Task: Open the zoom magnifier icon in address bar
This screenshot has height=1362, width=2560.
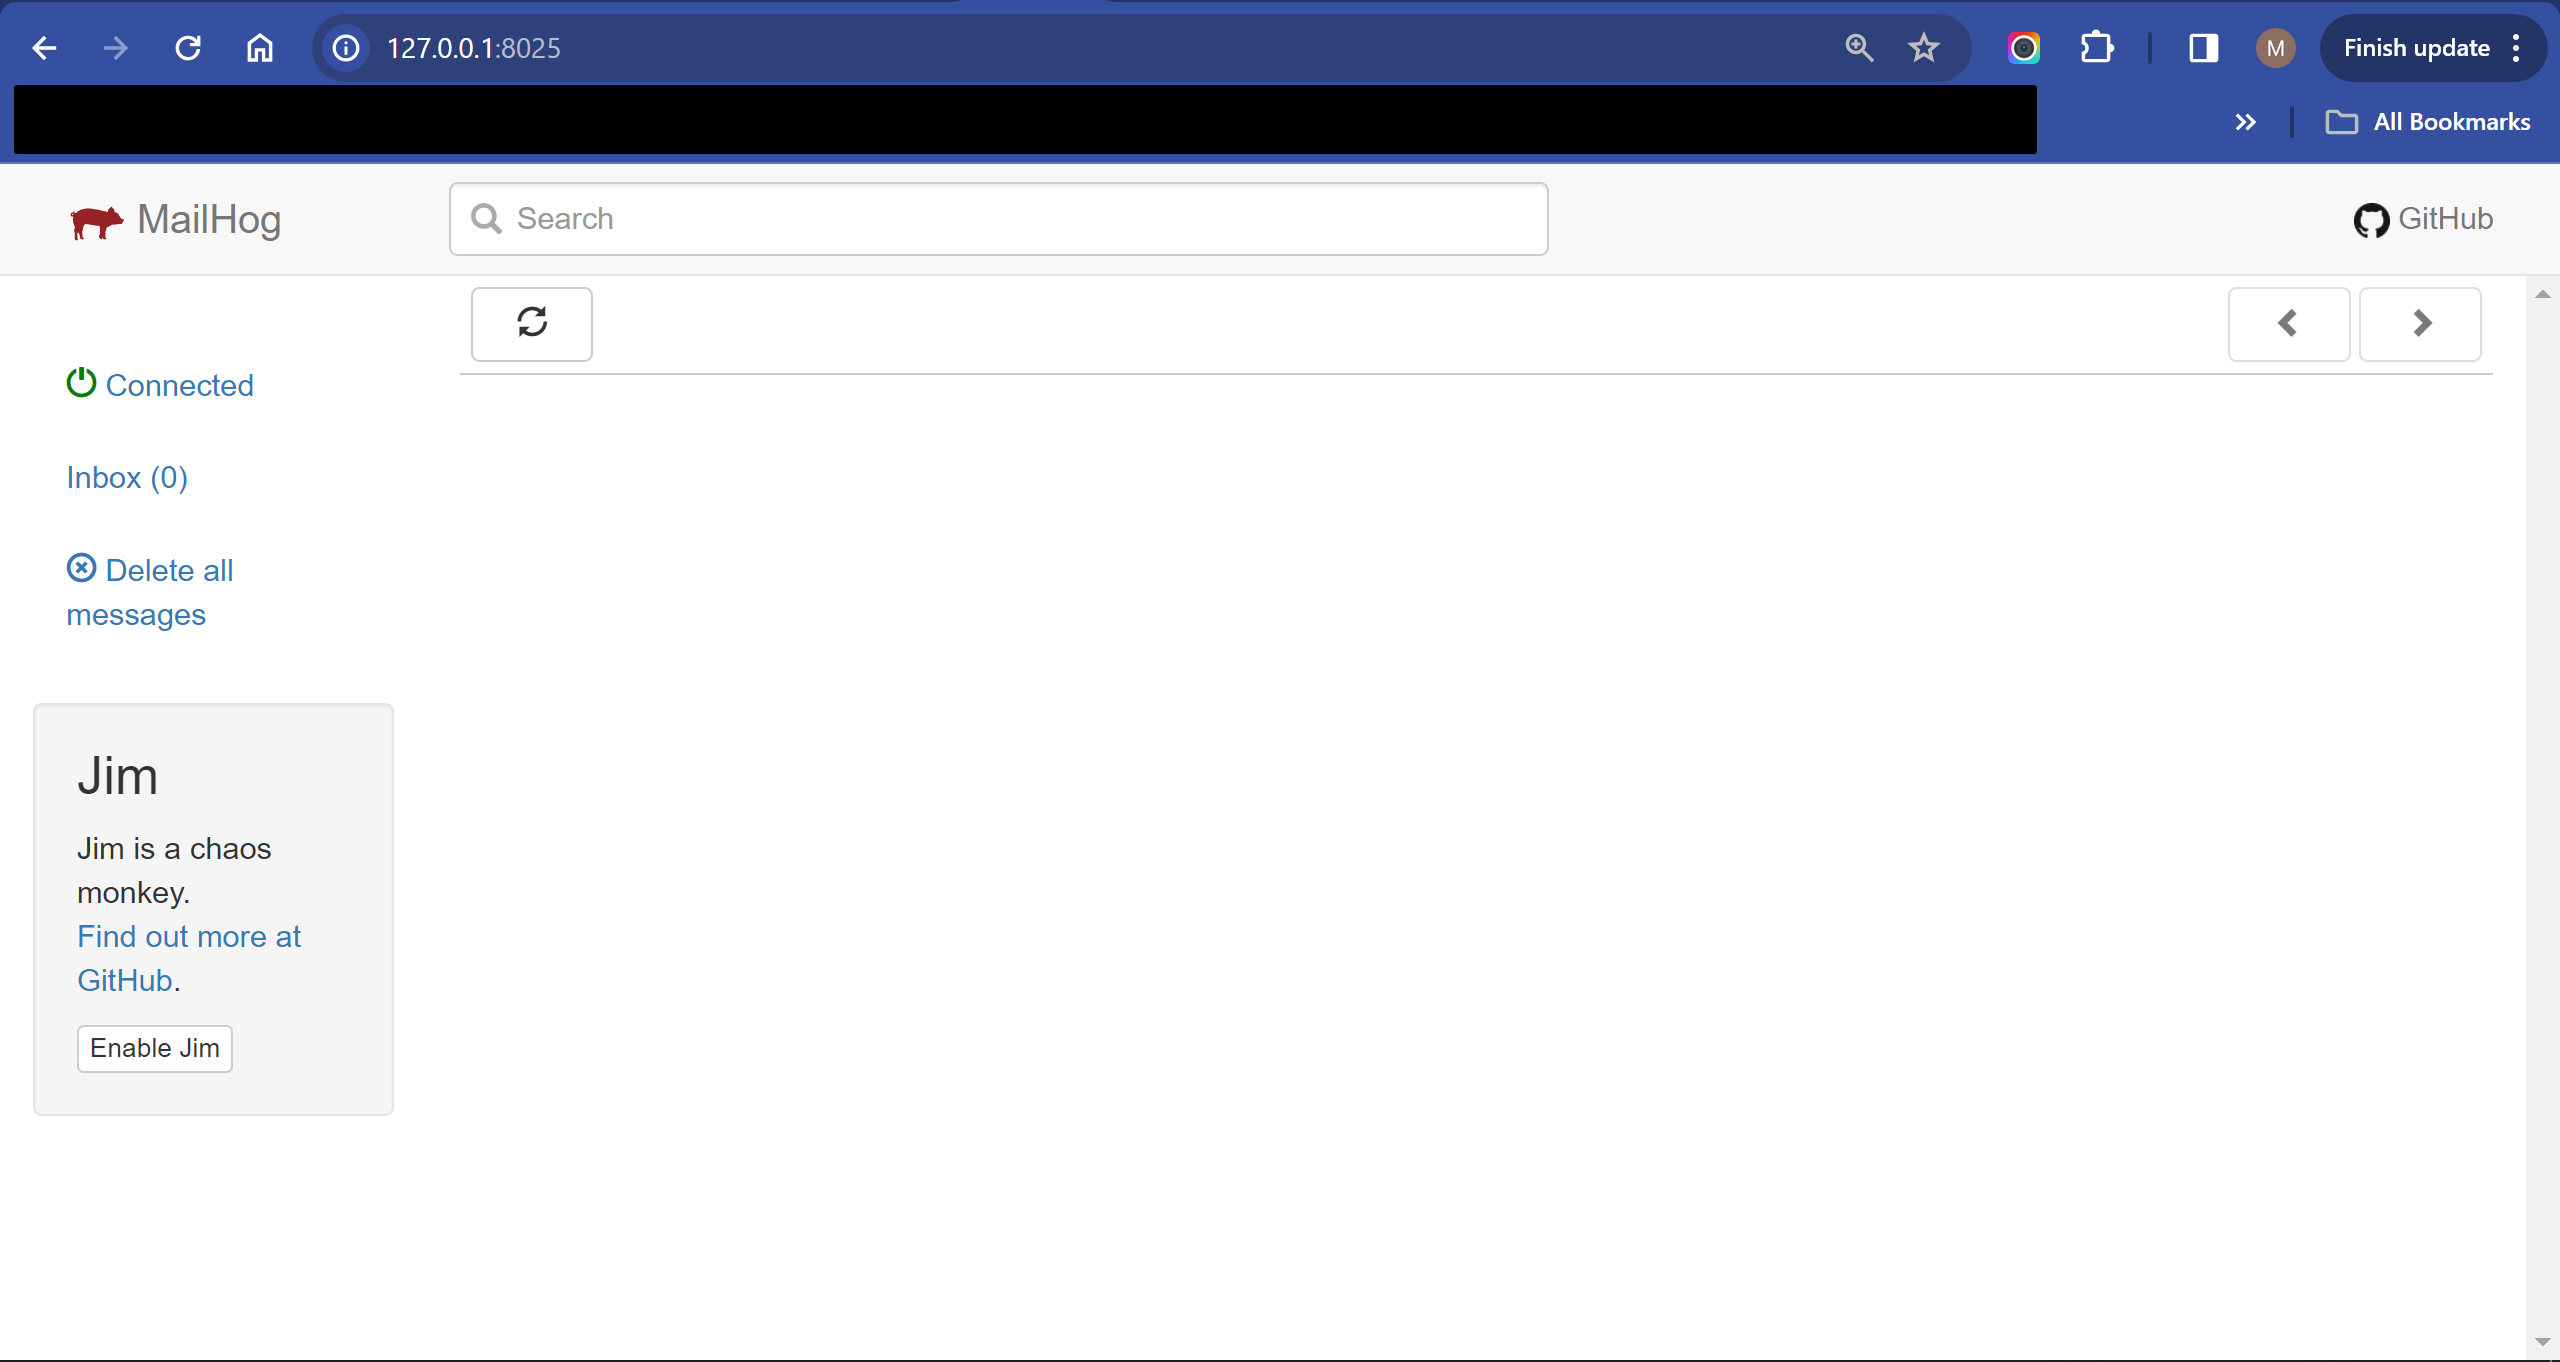Action: [x=1859, y=48]
